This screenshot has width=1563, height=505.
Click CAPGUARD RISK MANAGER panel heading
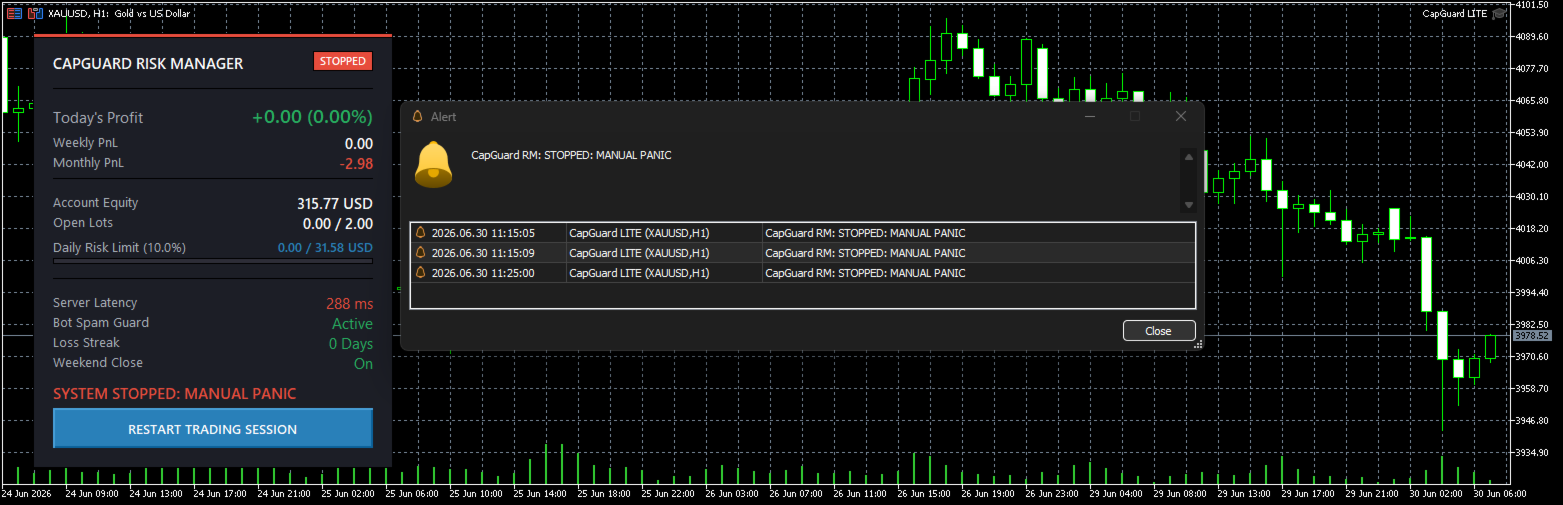pos(148,64)
